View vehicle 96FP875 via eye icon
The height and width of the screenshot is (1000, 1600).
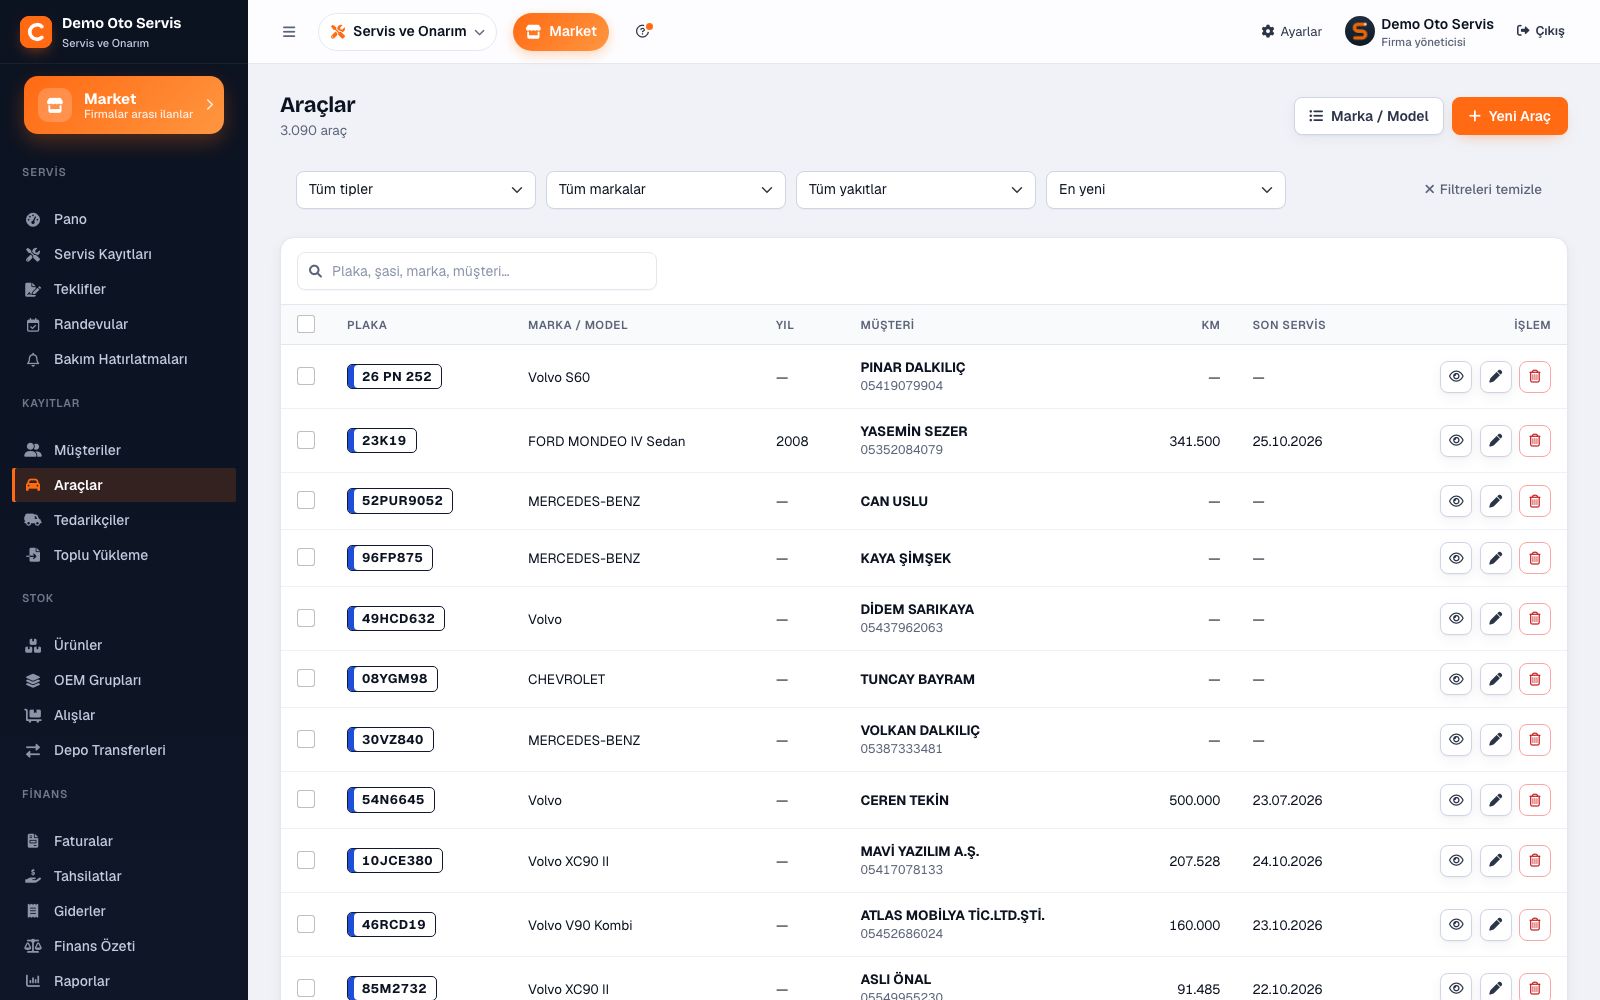[x=1456, y=558]
